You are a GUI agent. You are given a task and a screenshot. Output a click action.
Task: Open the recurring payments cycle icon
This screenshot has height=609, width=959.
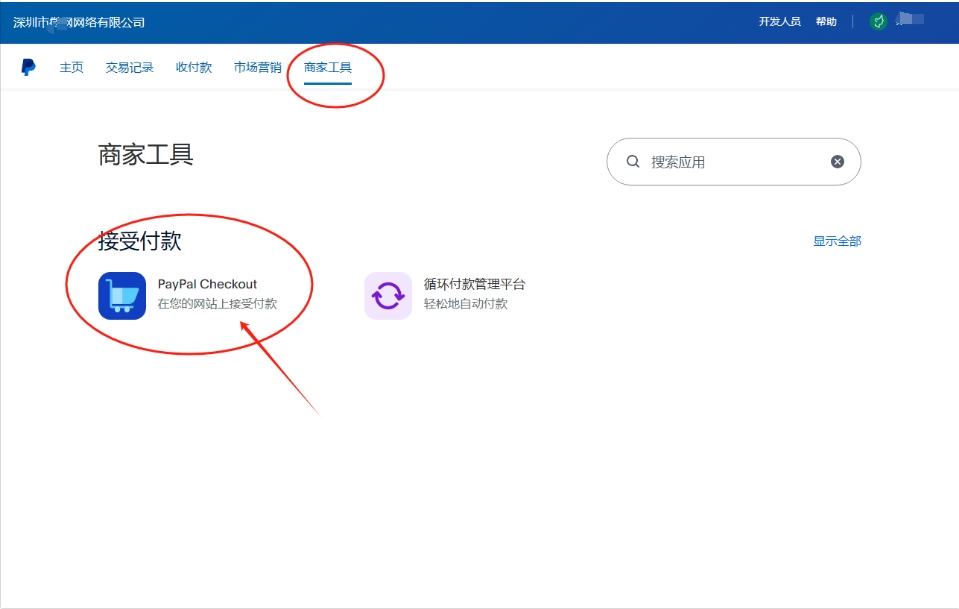click(x=388, y=296)
